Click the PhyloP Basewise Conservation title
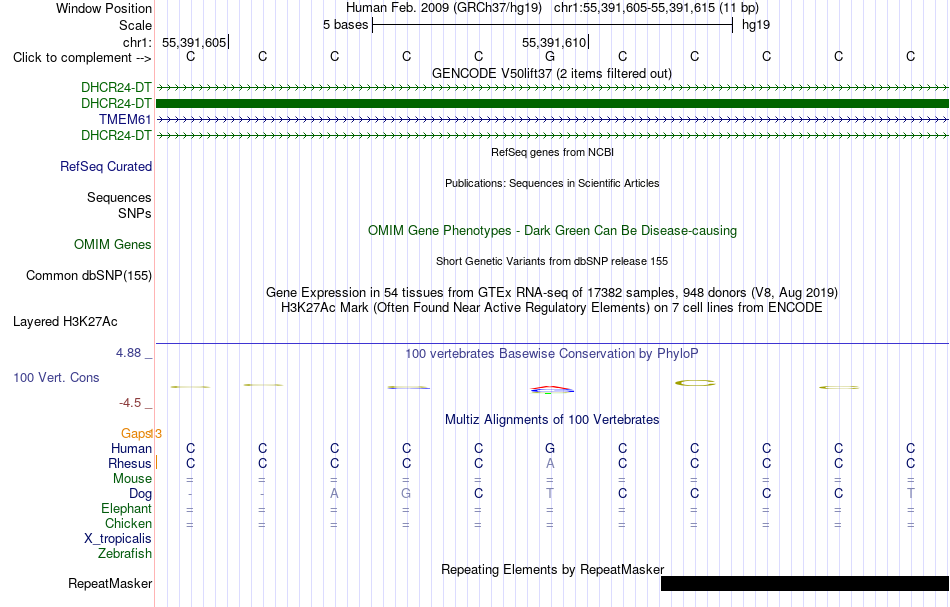Image resolution: width=950 pixels, height=607 pixels. pyautogui.click(x=552, y=353)
